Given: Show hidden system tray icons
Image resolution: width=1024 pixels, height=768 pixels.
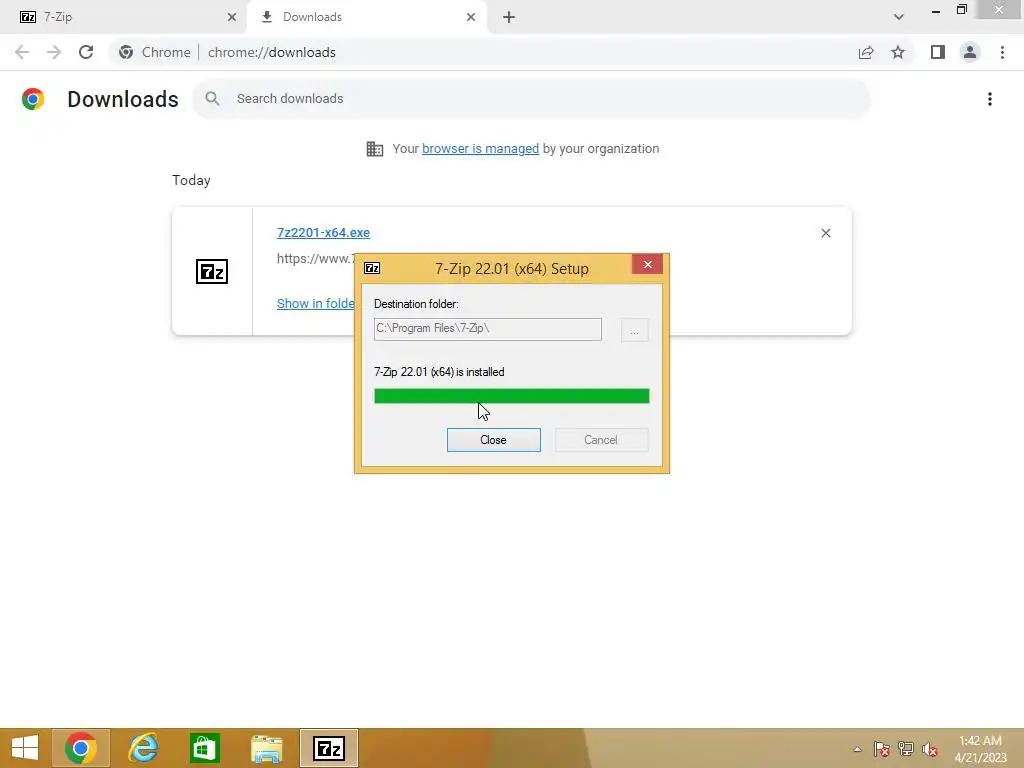Looking at the screenshot, I should point(857,749).
